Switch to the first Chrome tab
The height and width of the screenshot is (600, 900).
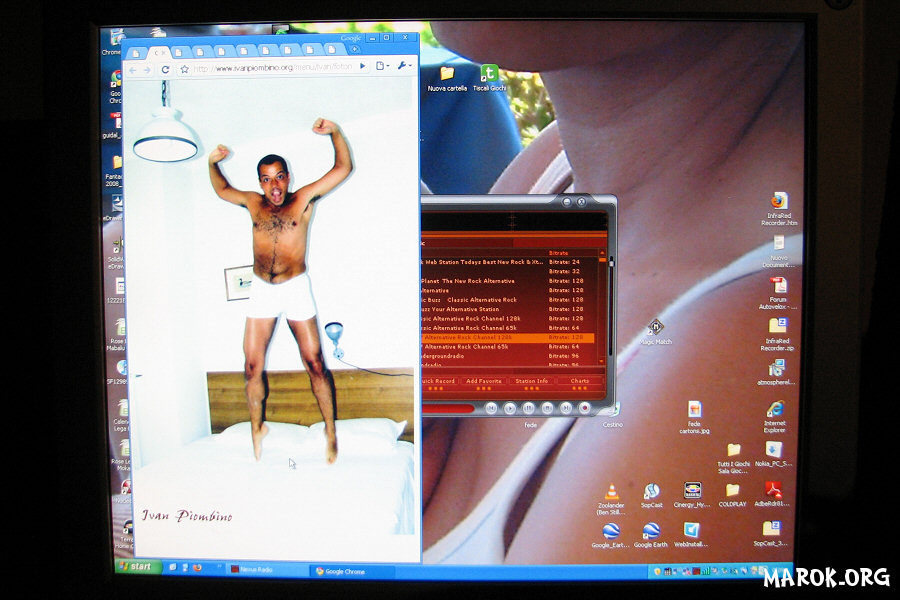(x=136, y=53)
